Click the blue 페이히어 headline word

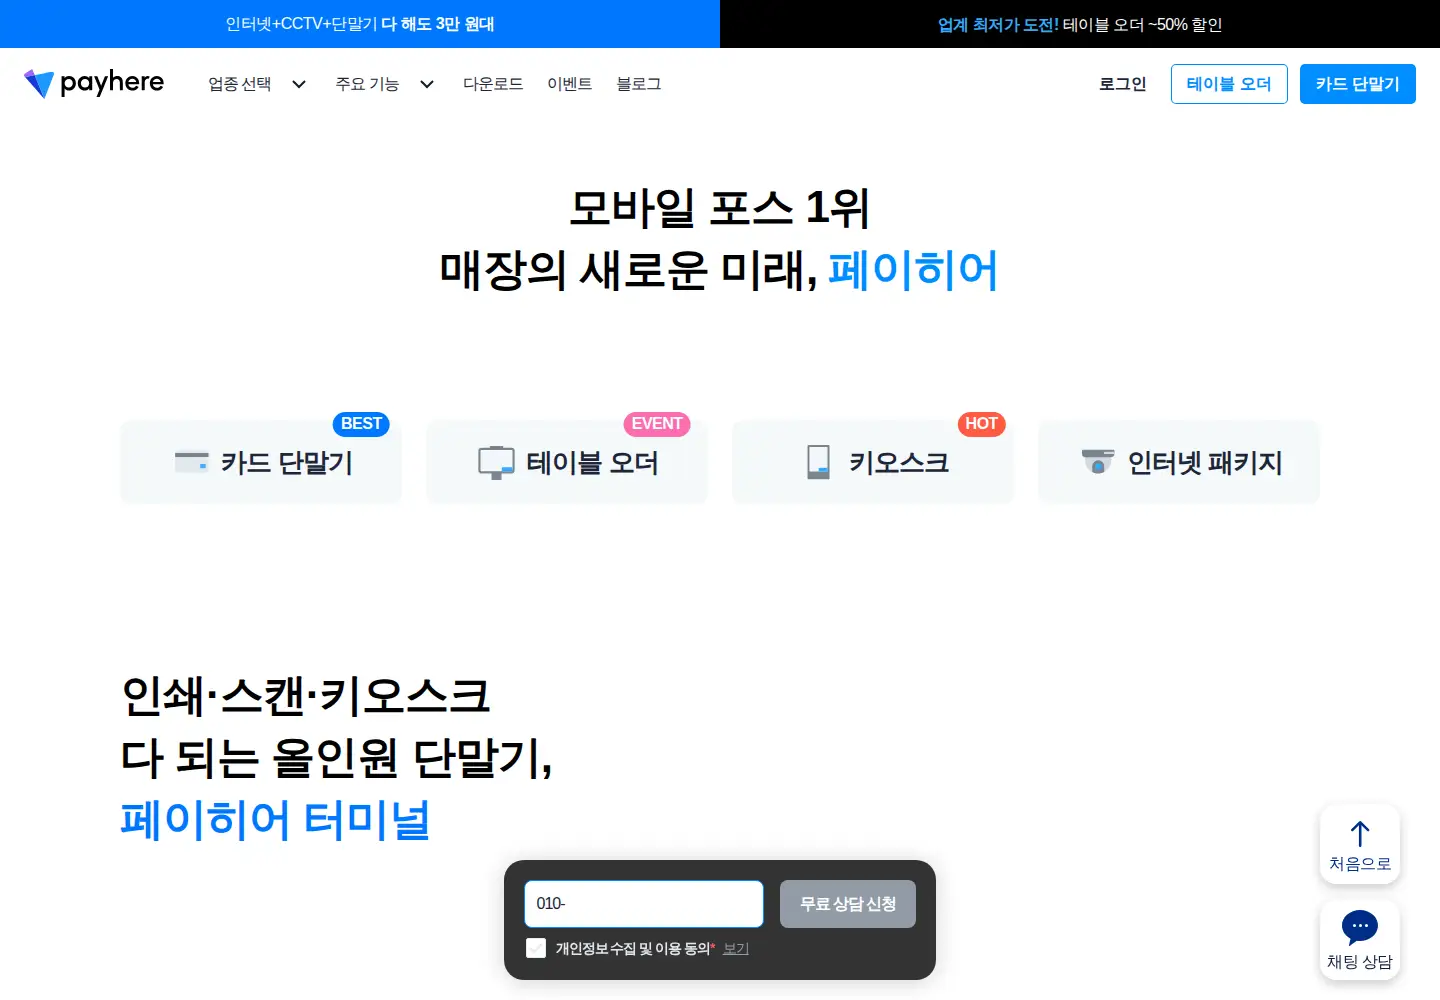tap(913, 270)
